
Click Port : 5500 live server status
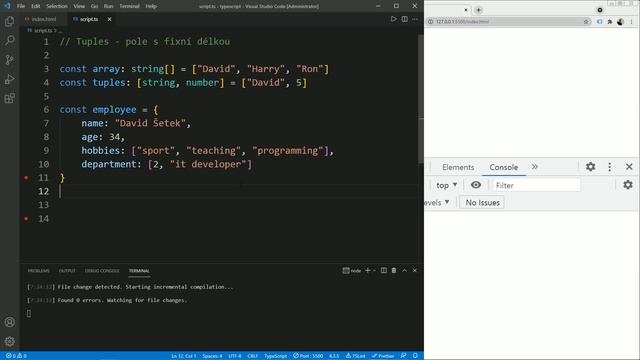coord(308,356)
